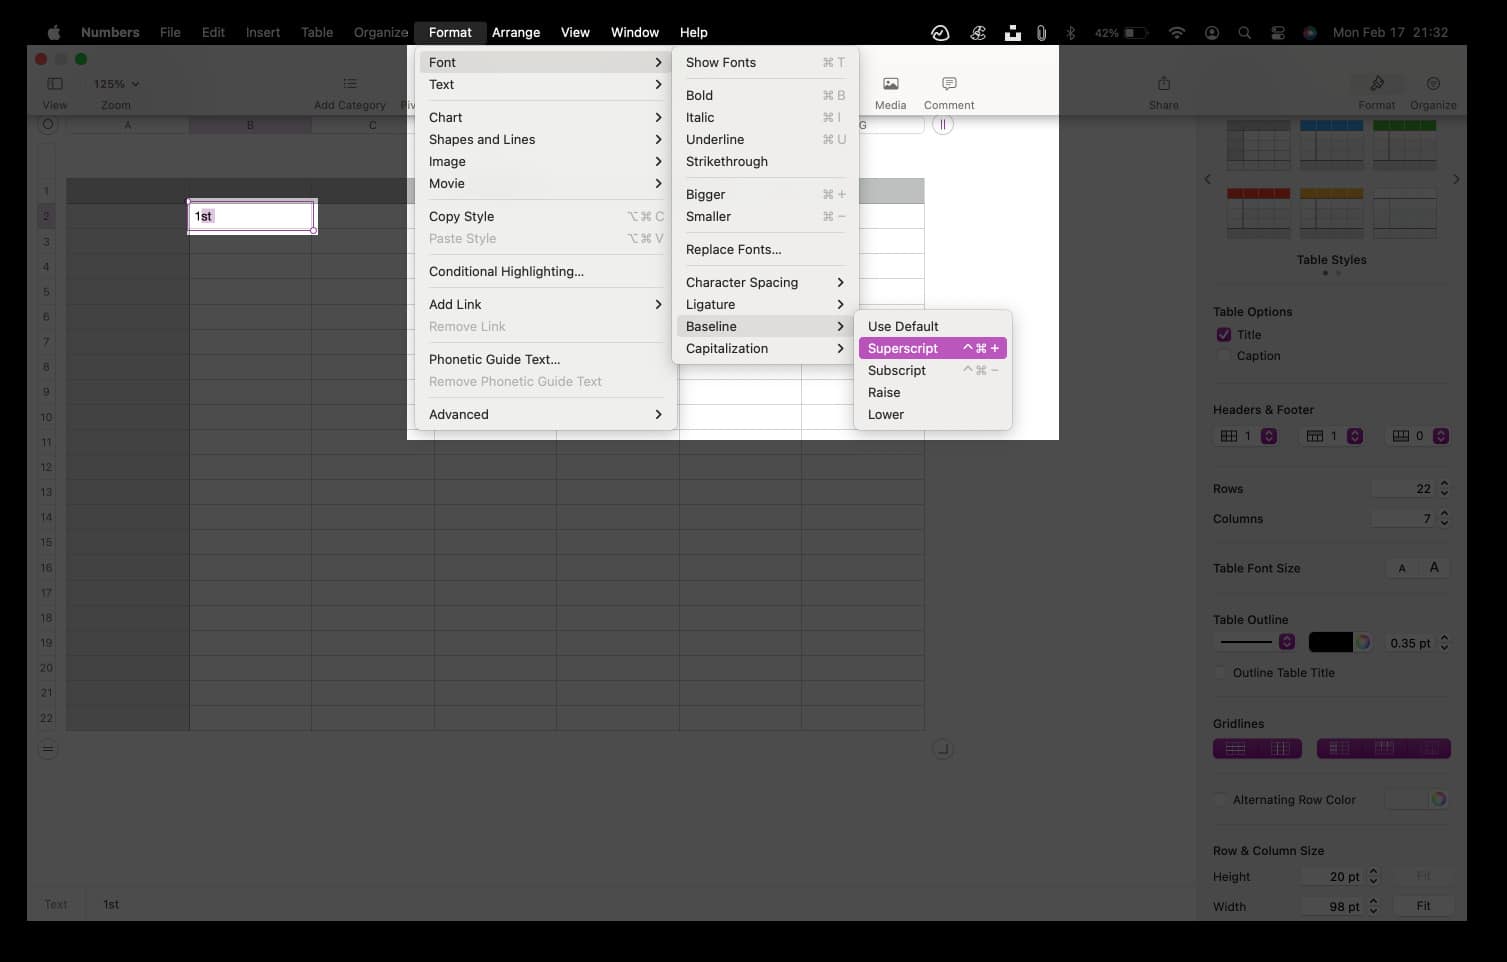Open Control Center in menu bar
Screen dimensions: 1507x962
[1277, 33]
